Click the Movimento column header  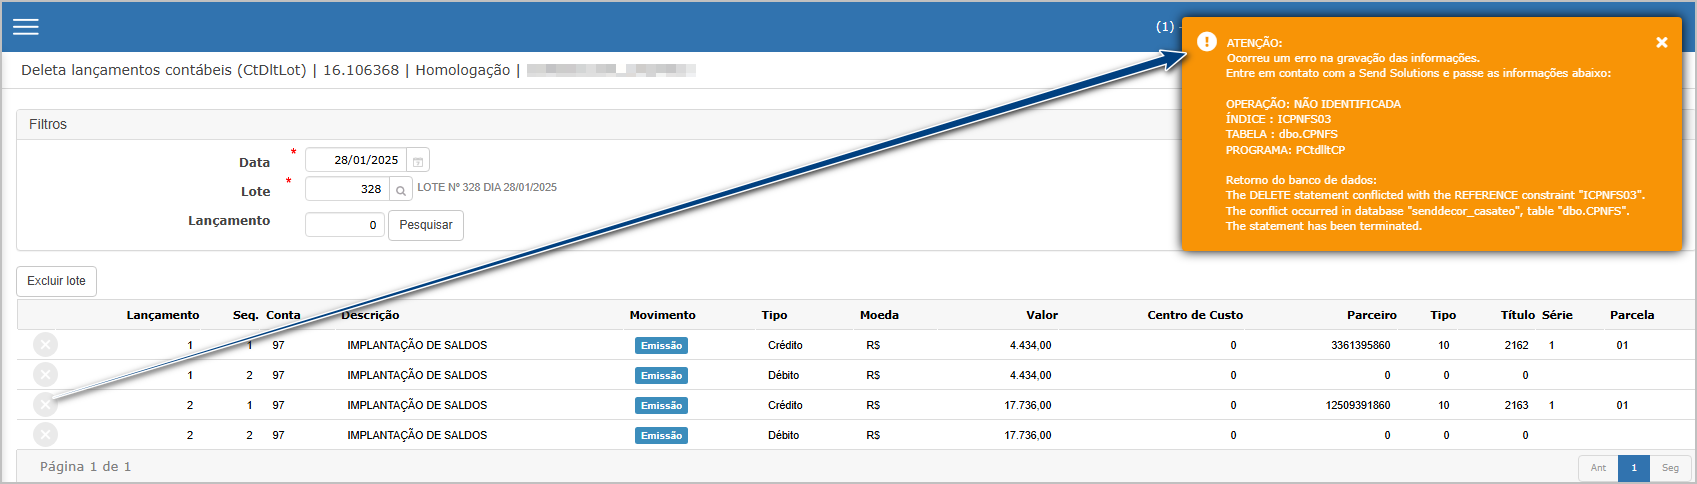pyautogui.click(x=662, y=315)
